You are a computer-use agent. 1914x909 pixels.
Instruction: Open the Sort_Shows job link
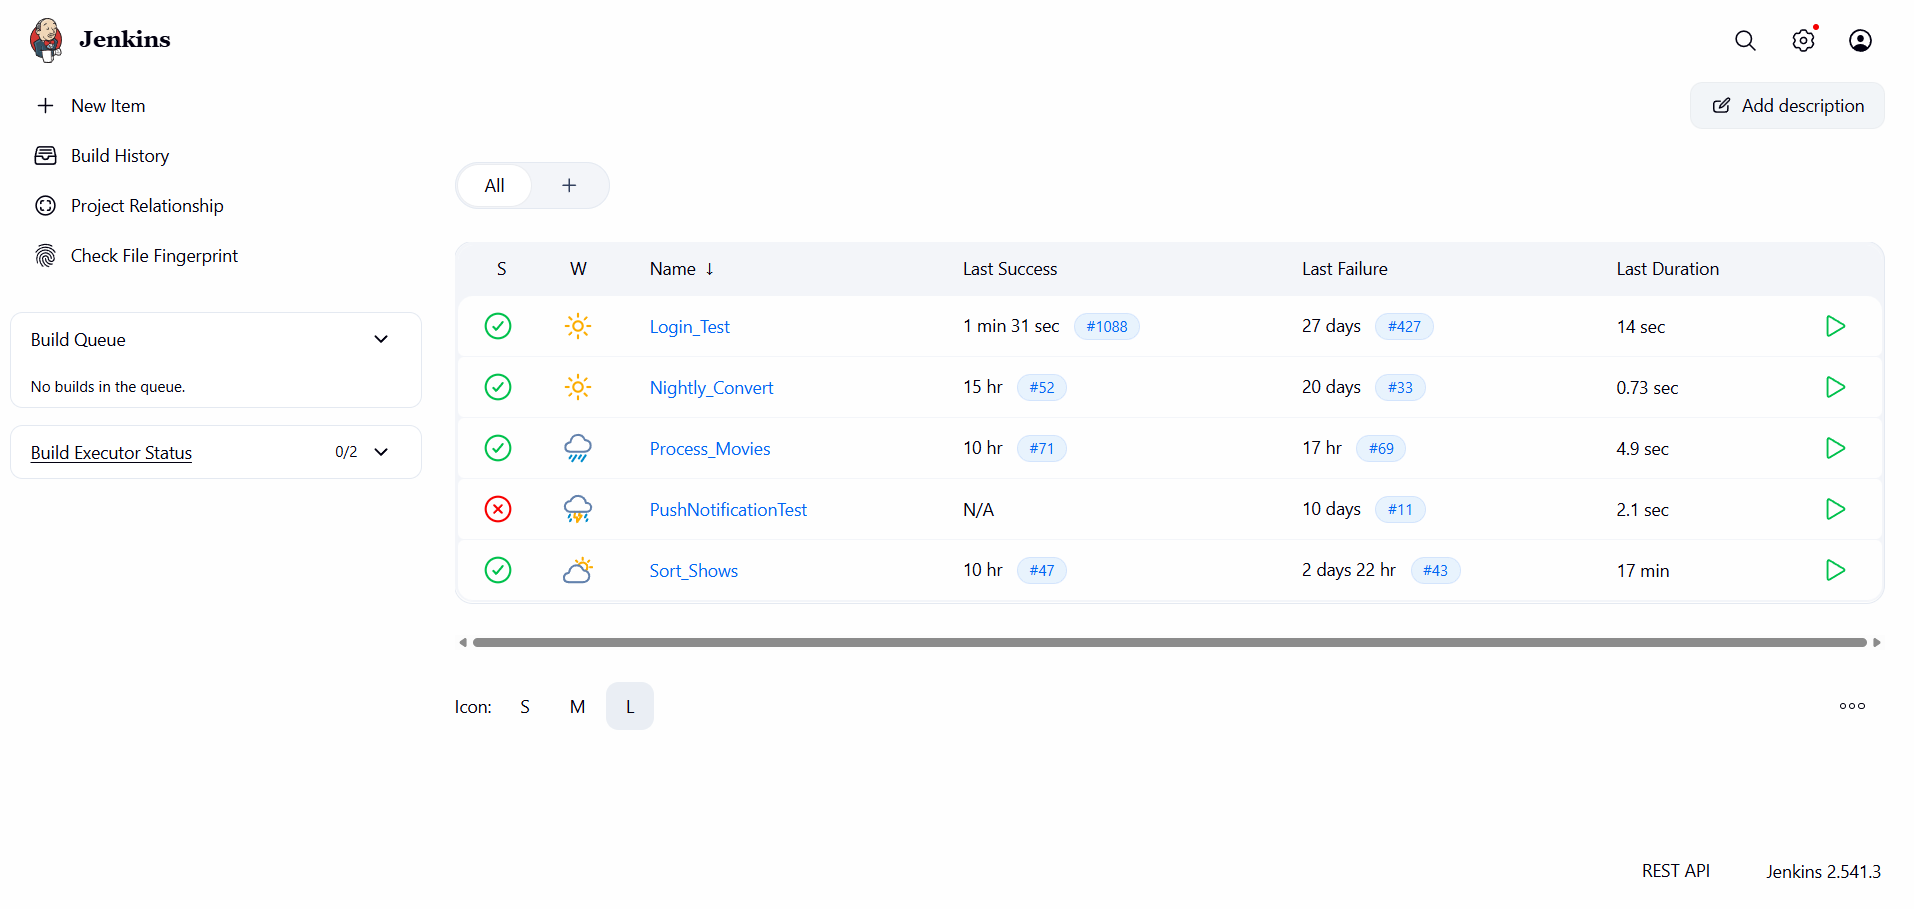(694, 571)
